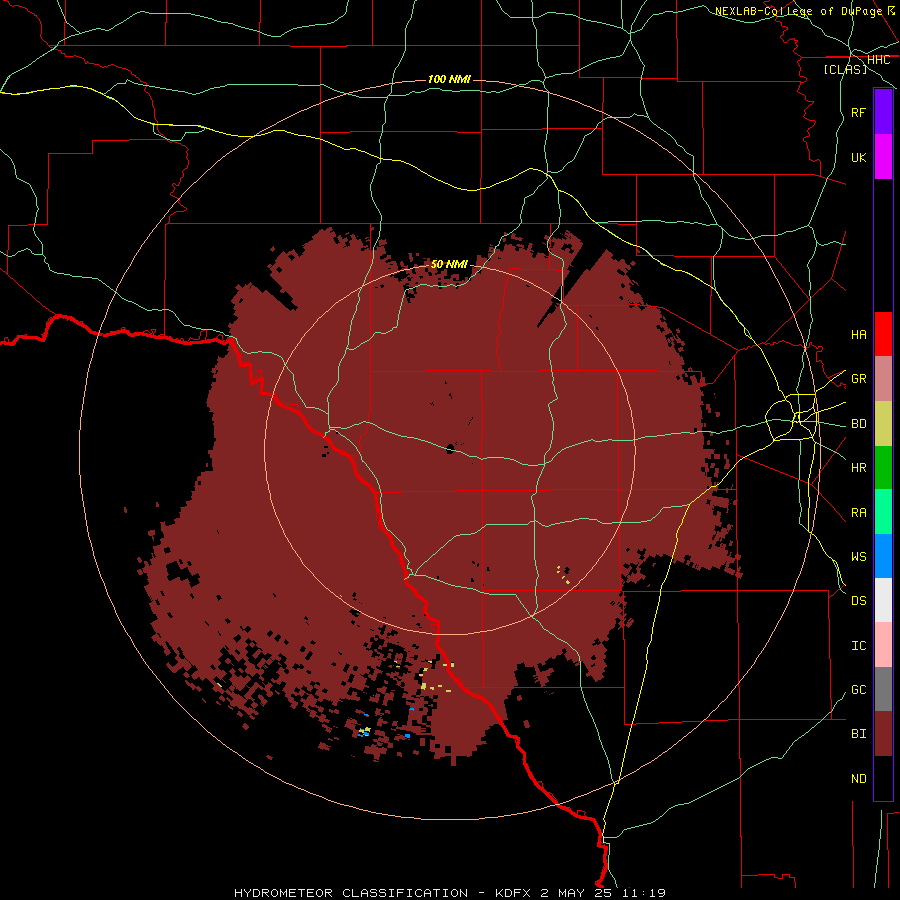Click the '100 NMI' range ring label

449,79
